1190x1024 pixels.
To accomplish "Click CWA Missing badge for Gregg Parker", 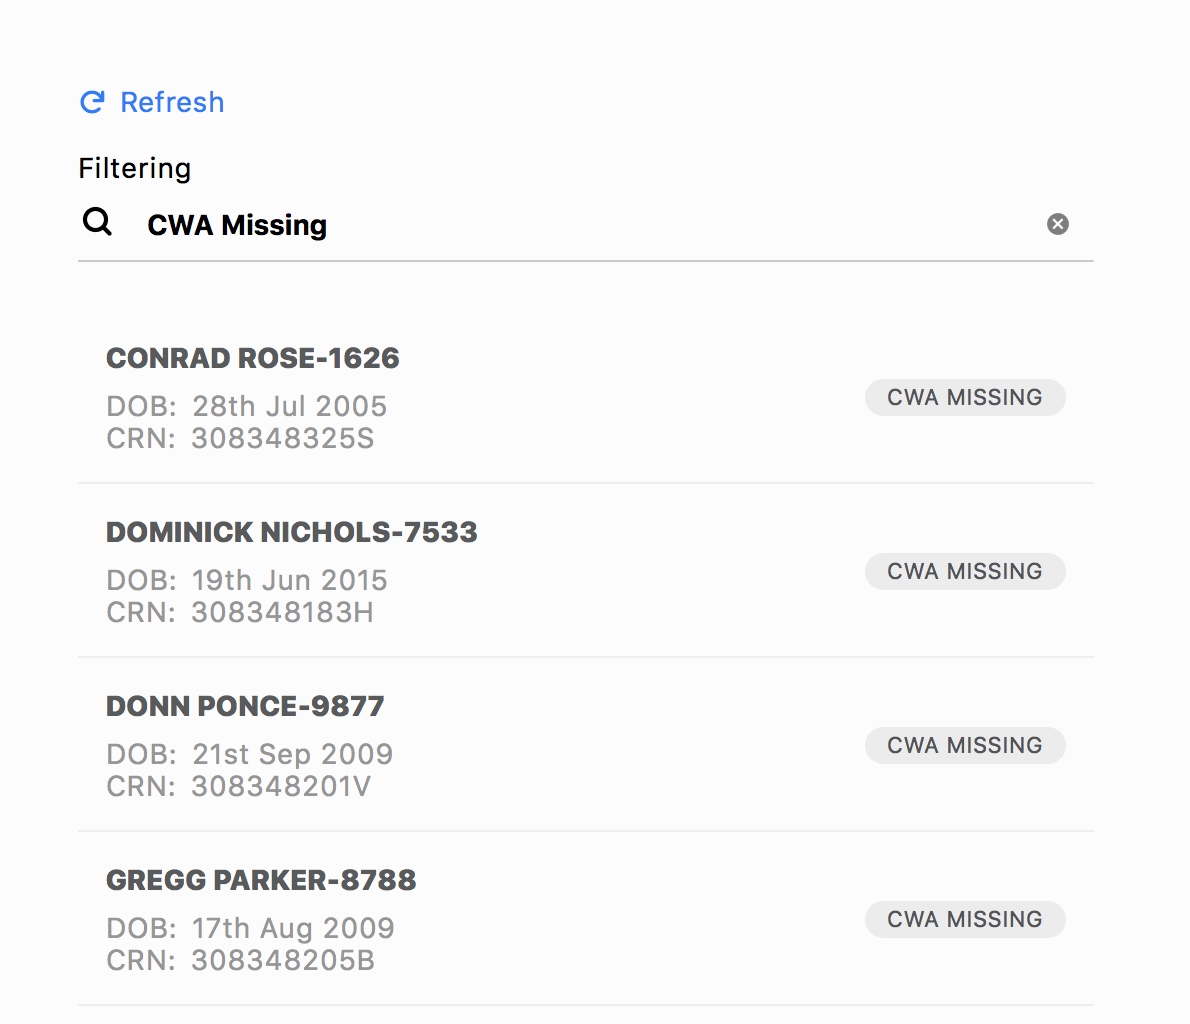I will coord(965,919).
